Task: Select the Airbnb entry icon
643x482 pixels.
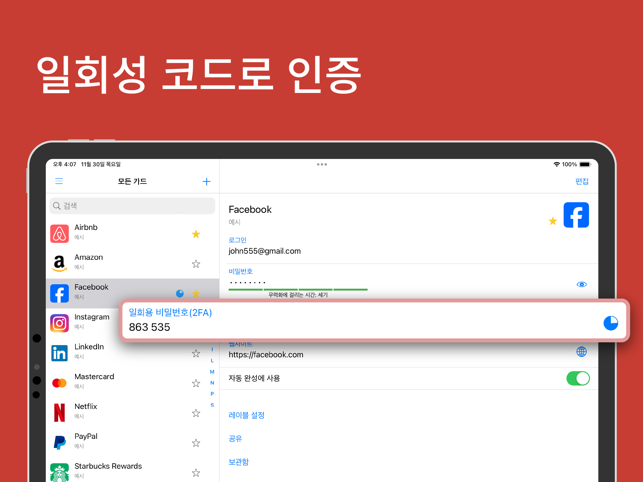Action: 60,233
